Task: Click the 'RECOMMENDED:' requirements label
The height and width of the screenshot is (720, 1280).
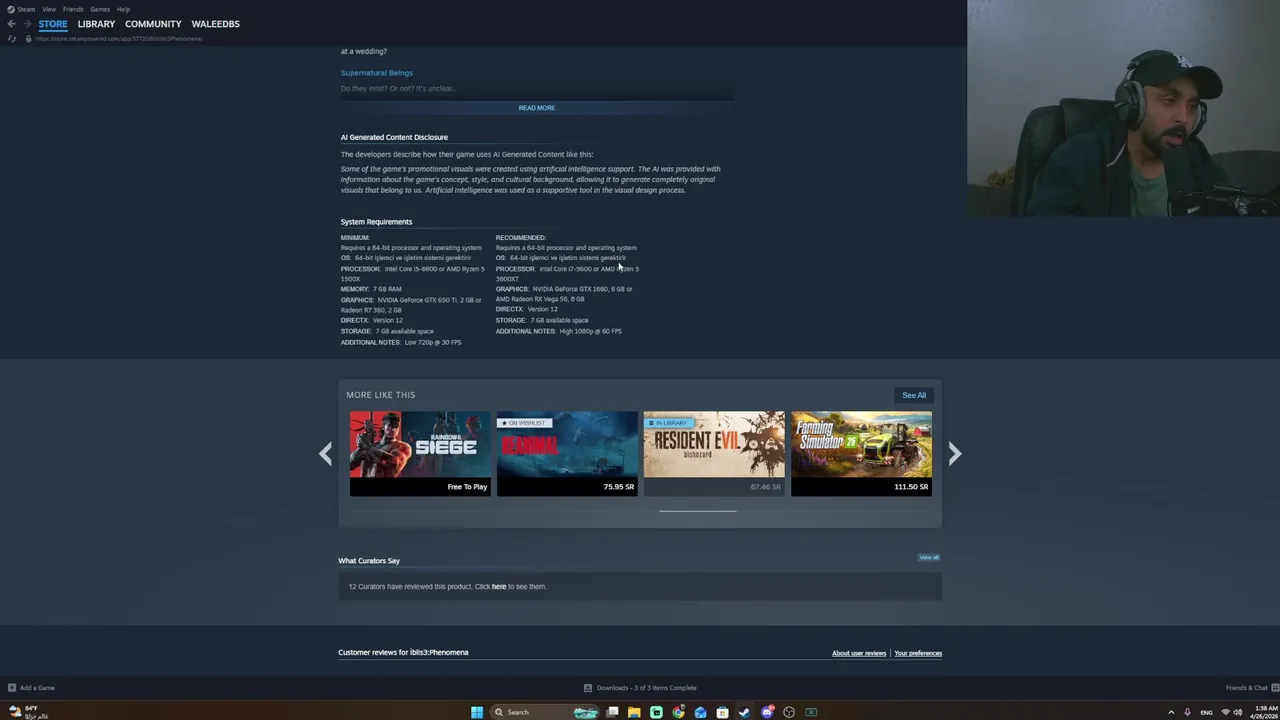Action: 521,238
